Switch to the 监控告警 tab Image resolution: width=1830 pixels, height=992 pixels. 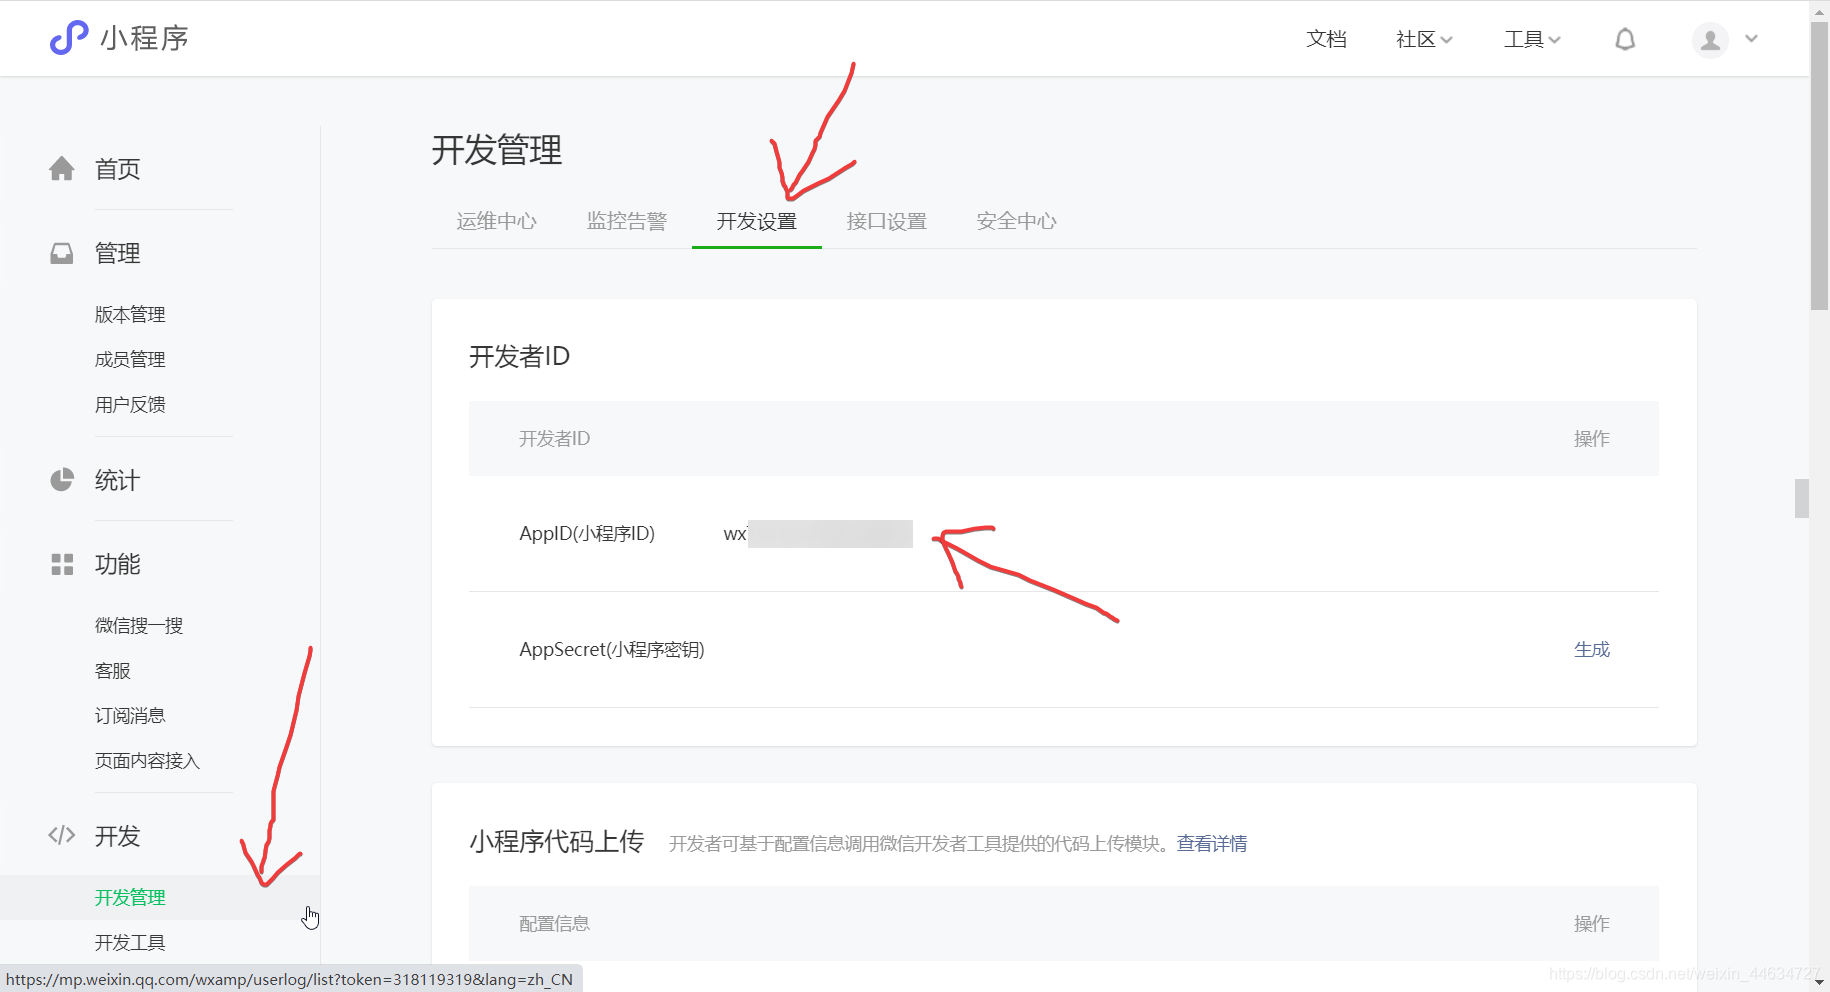coord(627,221)
